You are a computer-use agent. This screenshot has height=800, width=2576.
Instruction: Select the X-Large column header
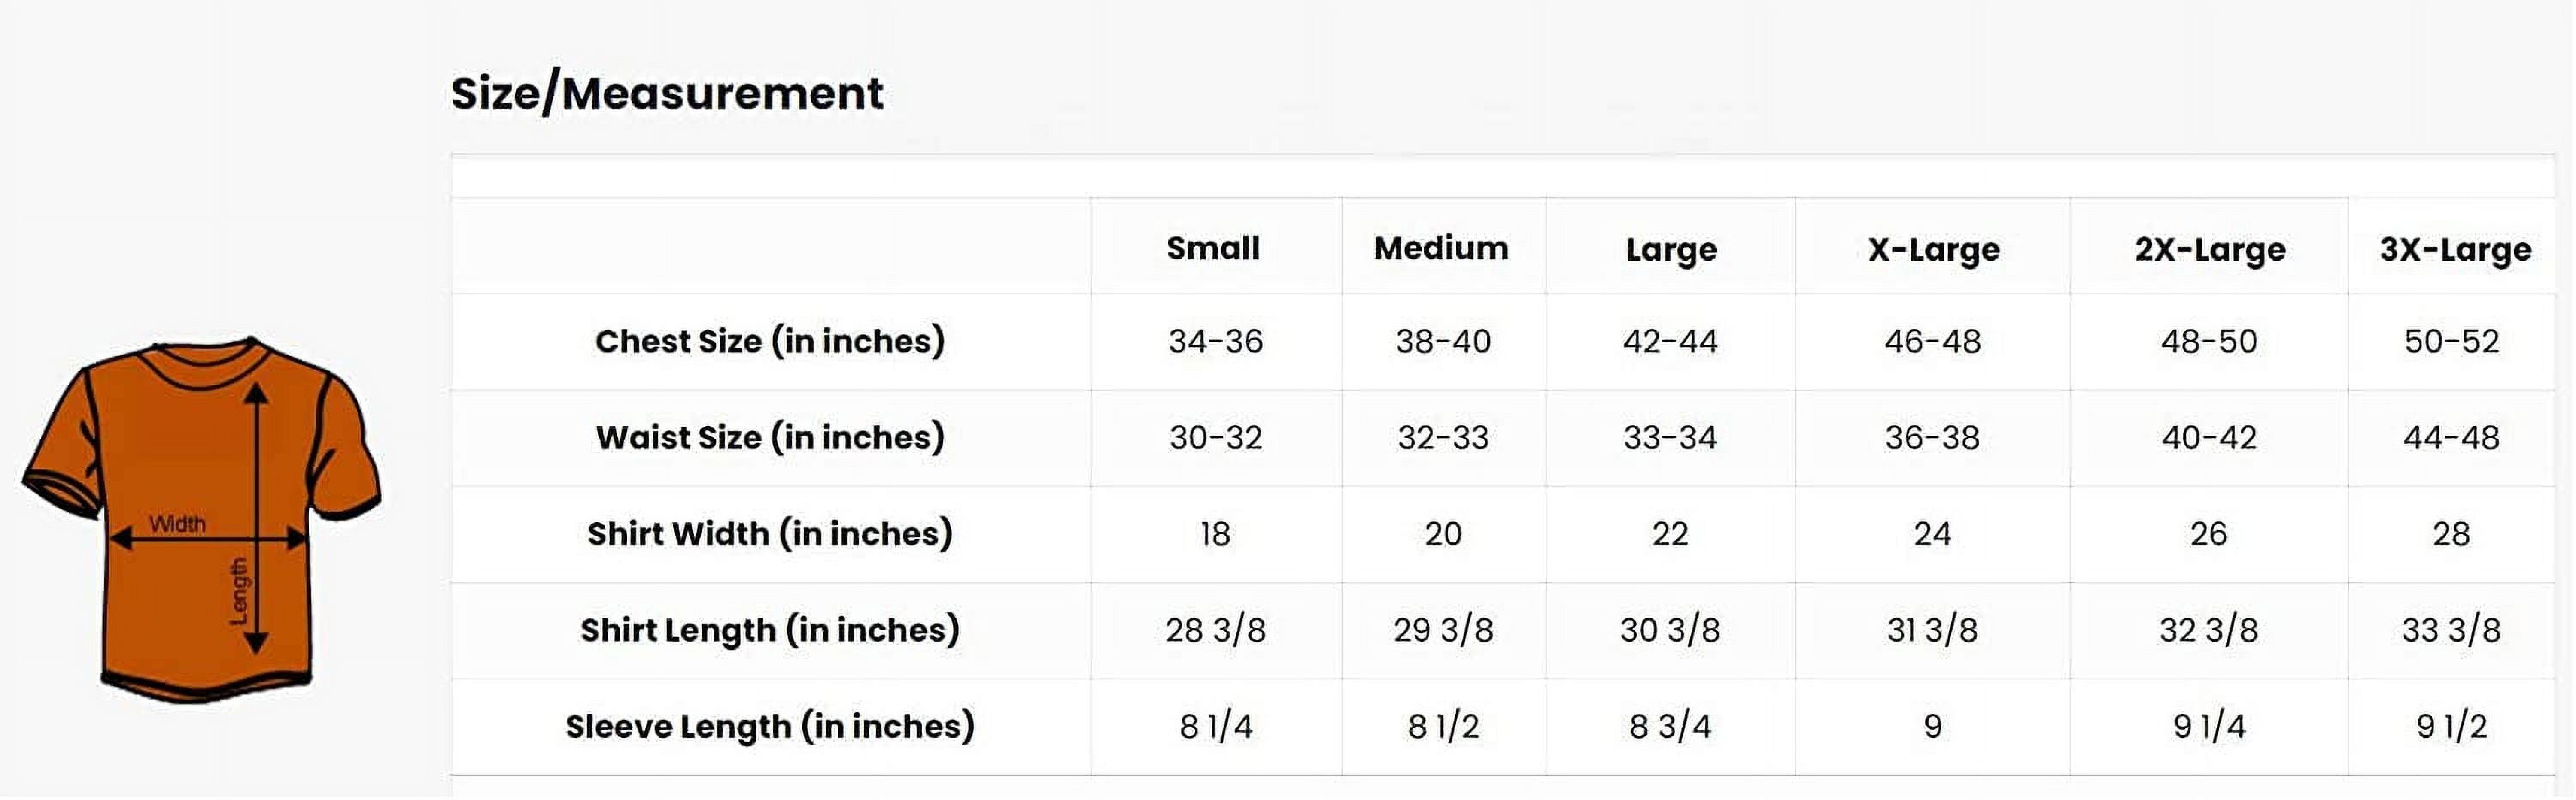point(1933,249)
